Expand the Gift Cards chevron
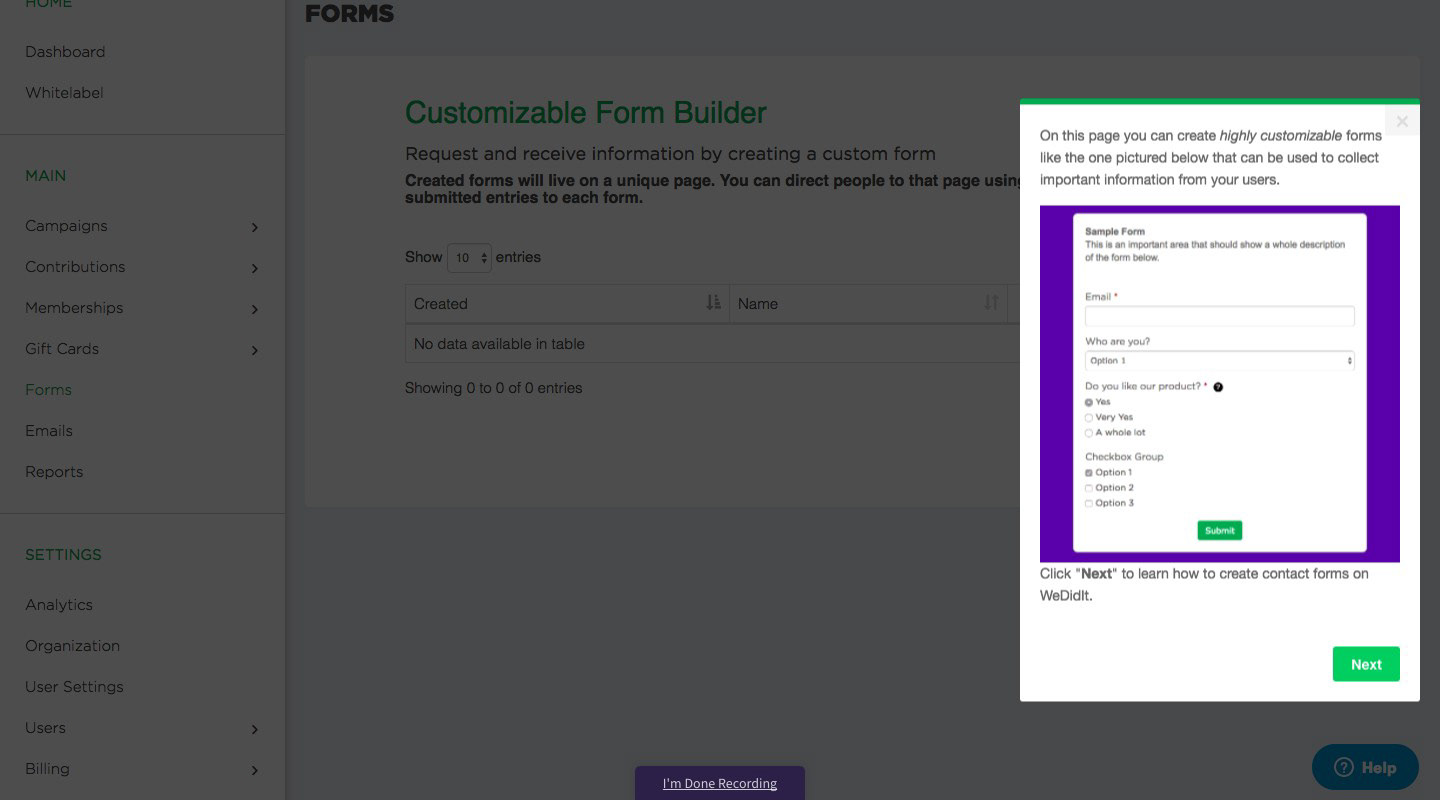The height and width of the screenshot is (800, 1440). point(255,350)
